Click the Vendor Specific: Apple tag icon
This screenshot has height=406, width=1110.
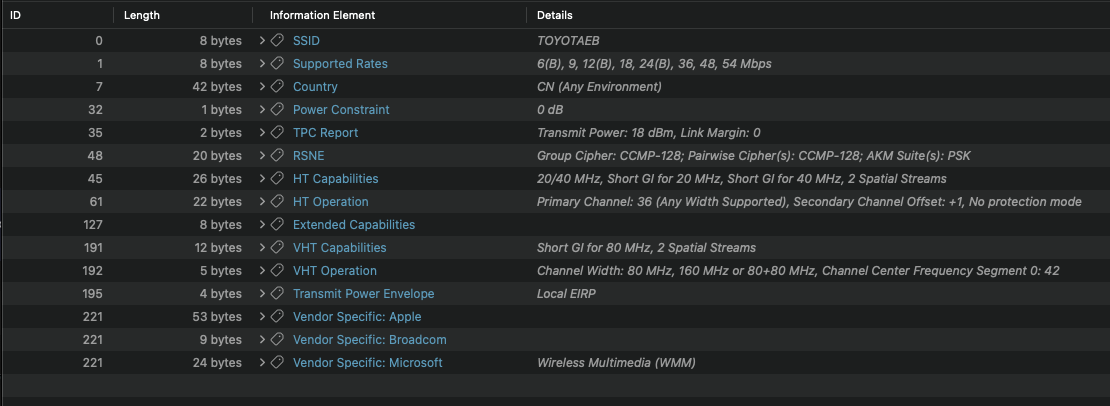277,317
